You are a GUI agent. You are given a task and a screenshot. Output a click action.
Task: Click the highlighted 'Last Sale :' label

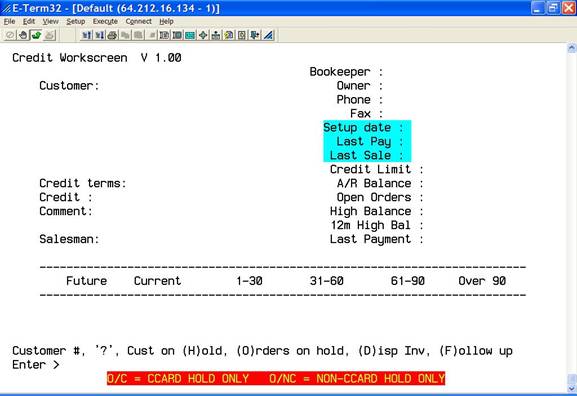coord(367,155)
